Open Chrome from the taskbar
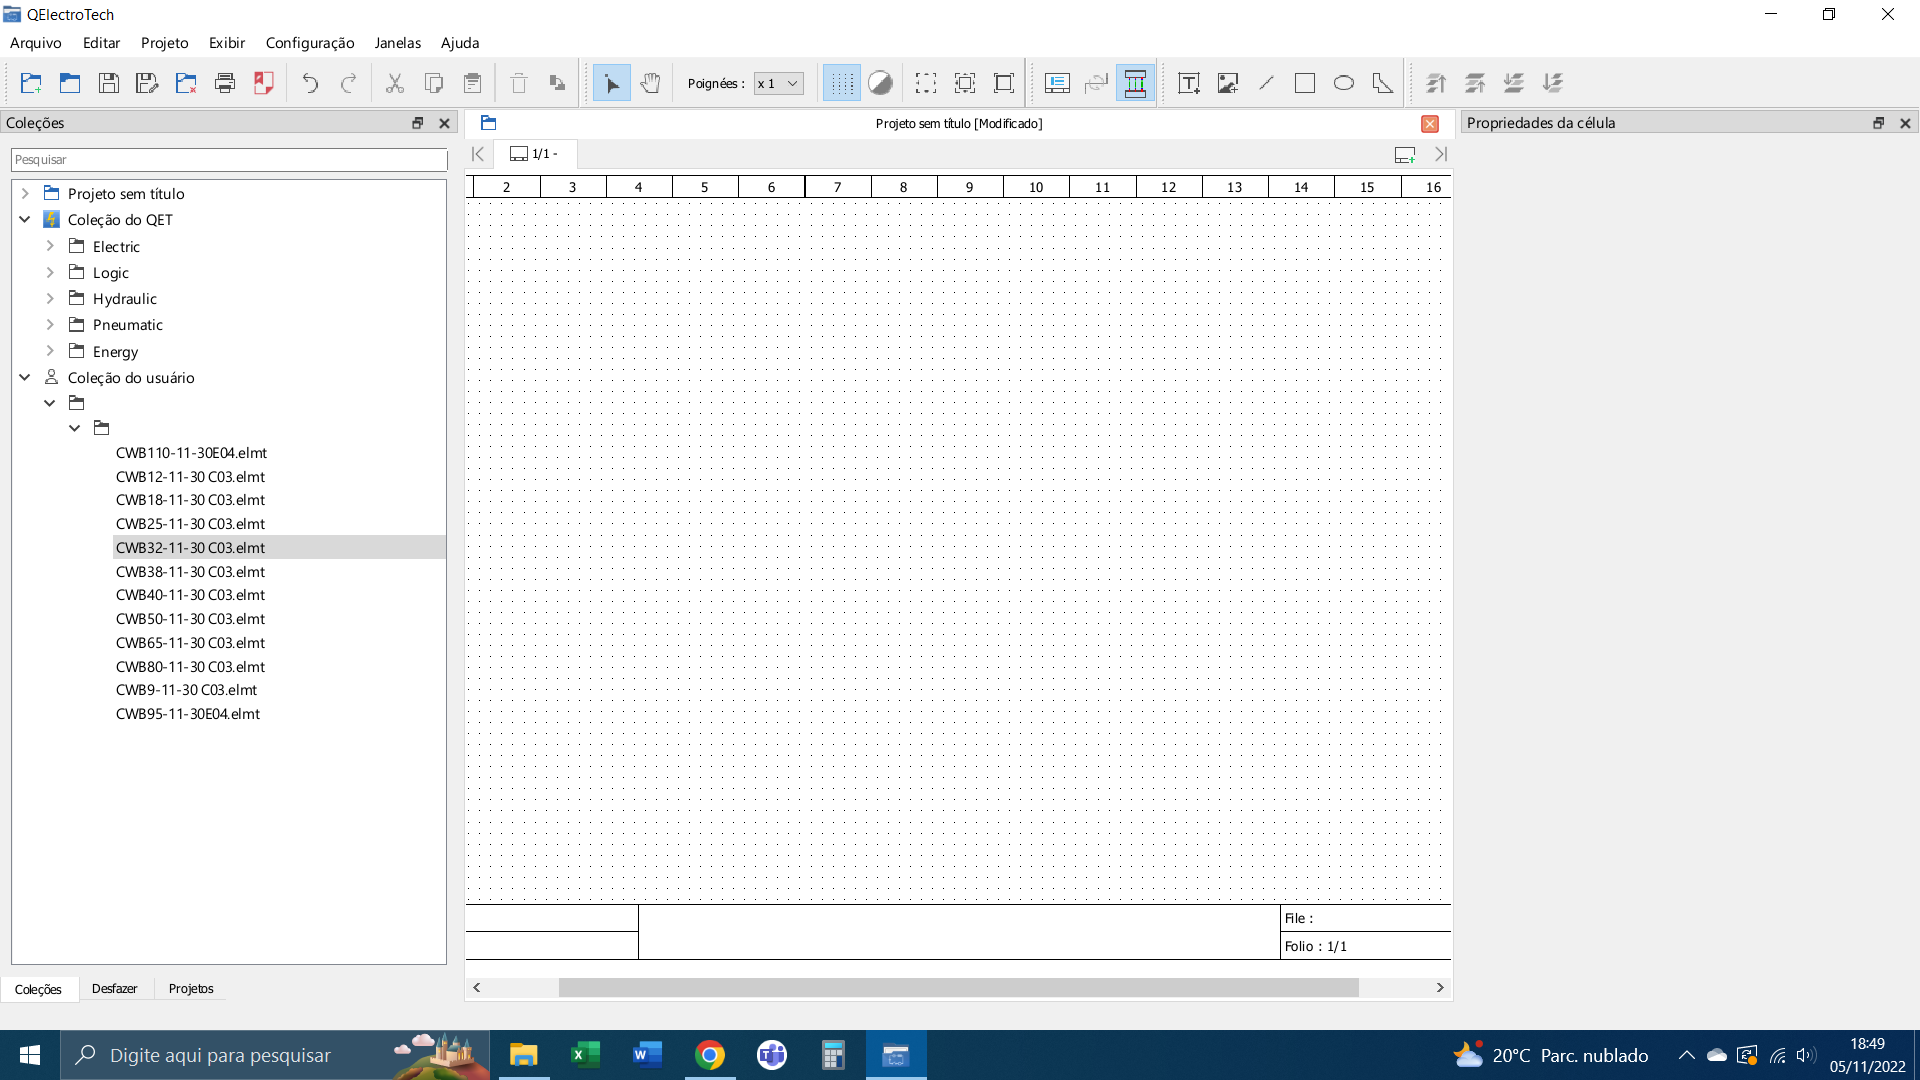 pyautogui.click(x=709, y=1055)
